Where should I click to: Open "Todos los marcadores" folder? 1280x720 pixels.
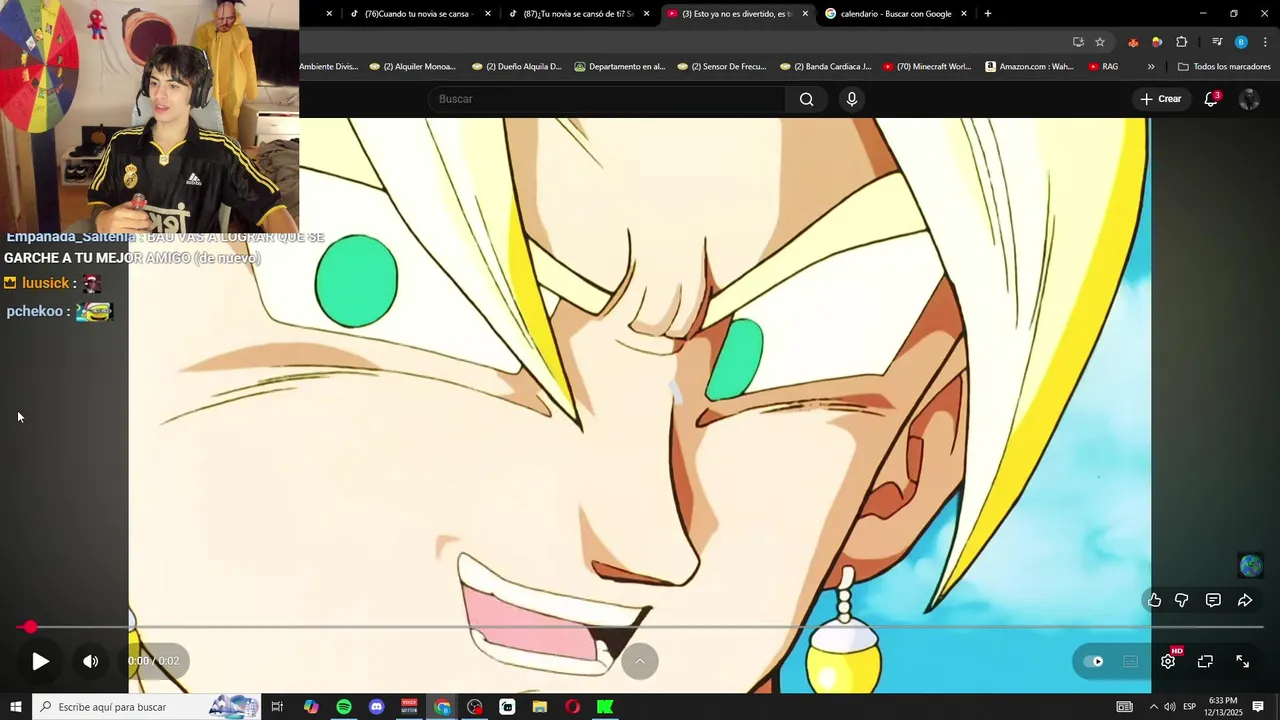(x=1224, y=67)
